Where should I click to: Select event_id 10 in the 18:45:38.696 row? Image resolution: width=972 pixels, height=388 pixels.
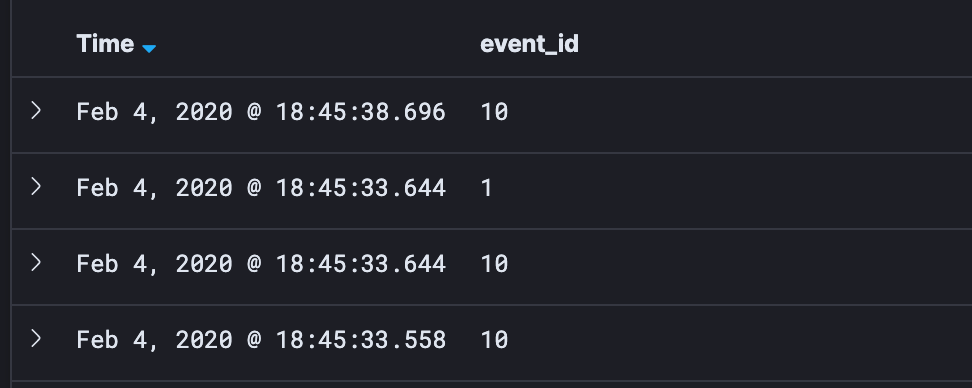494,112
